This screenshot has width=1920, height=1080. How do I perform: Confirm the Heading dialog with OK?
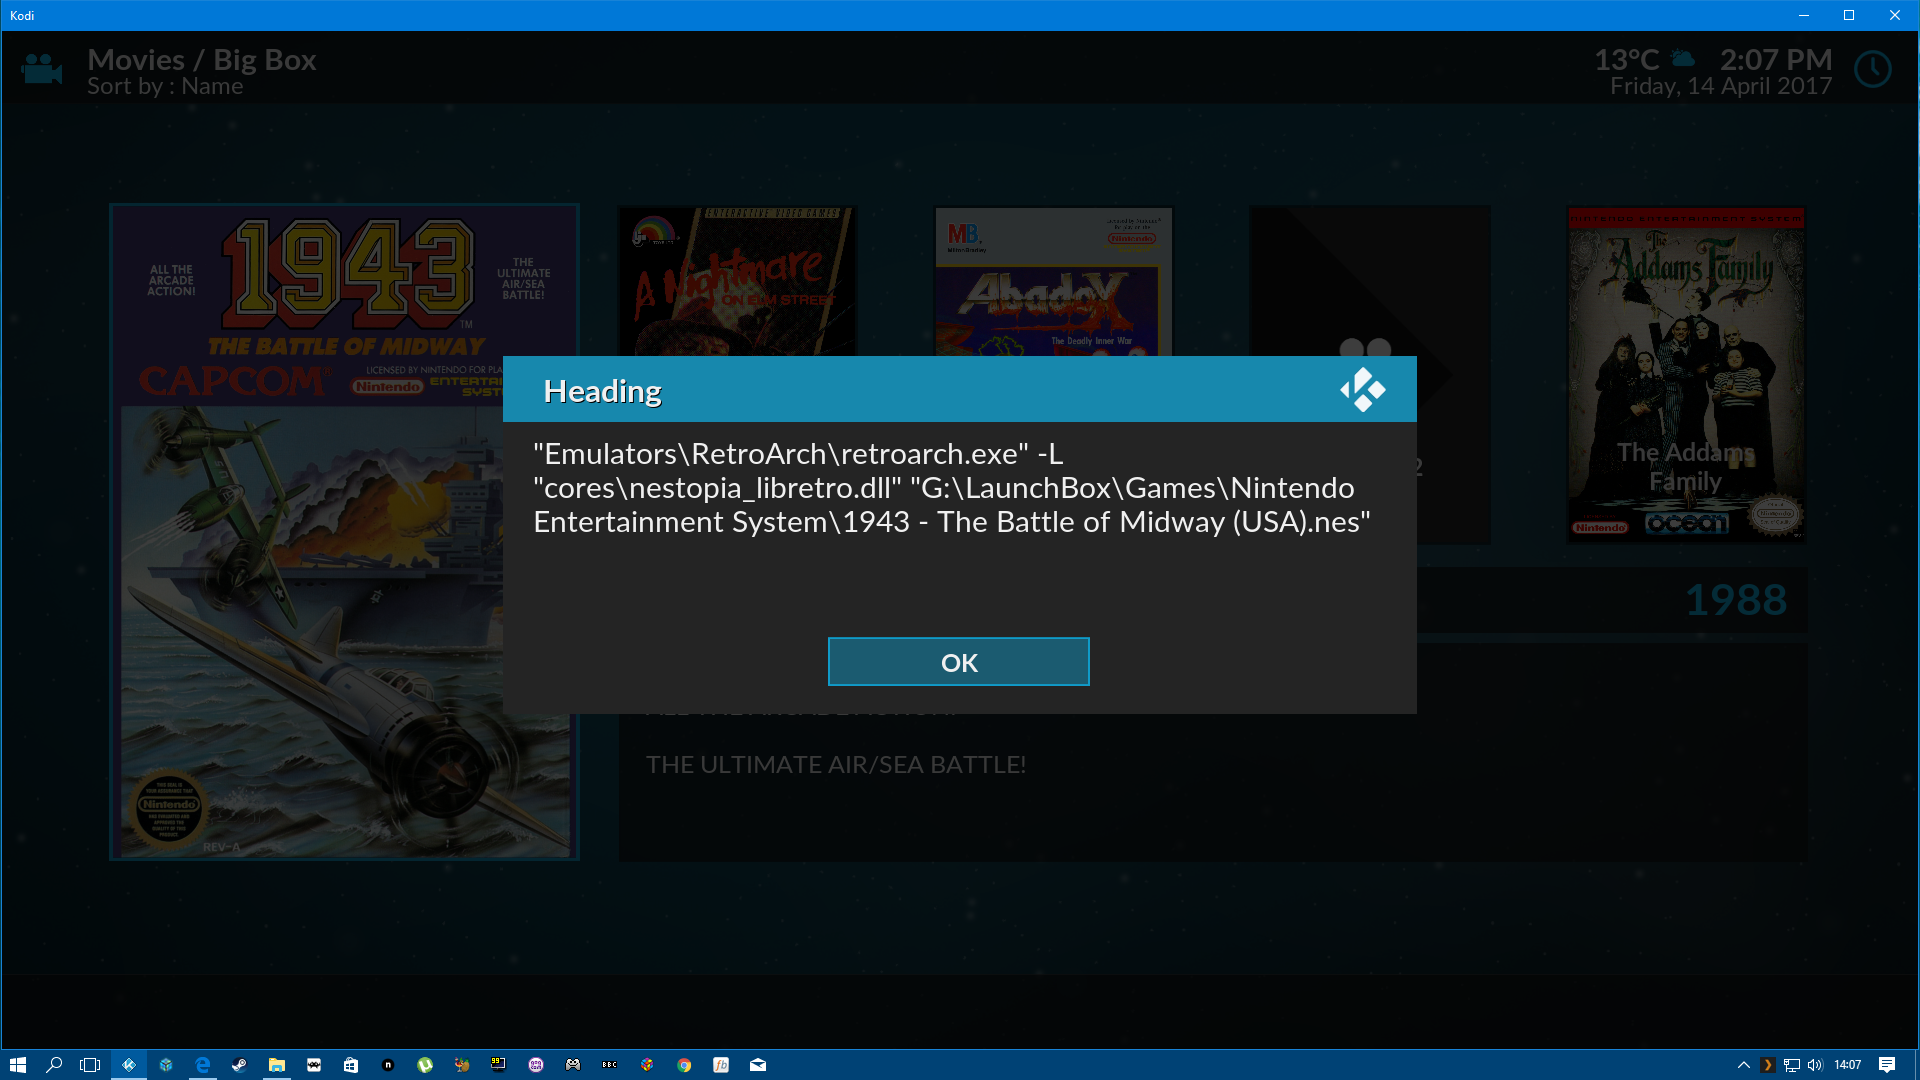[958, 662]
